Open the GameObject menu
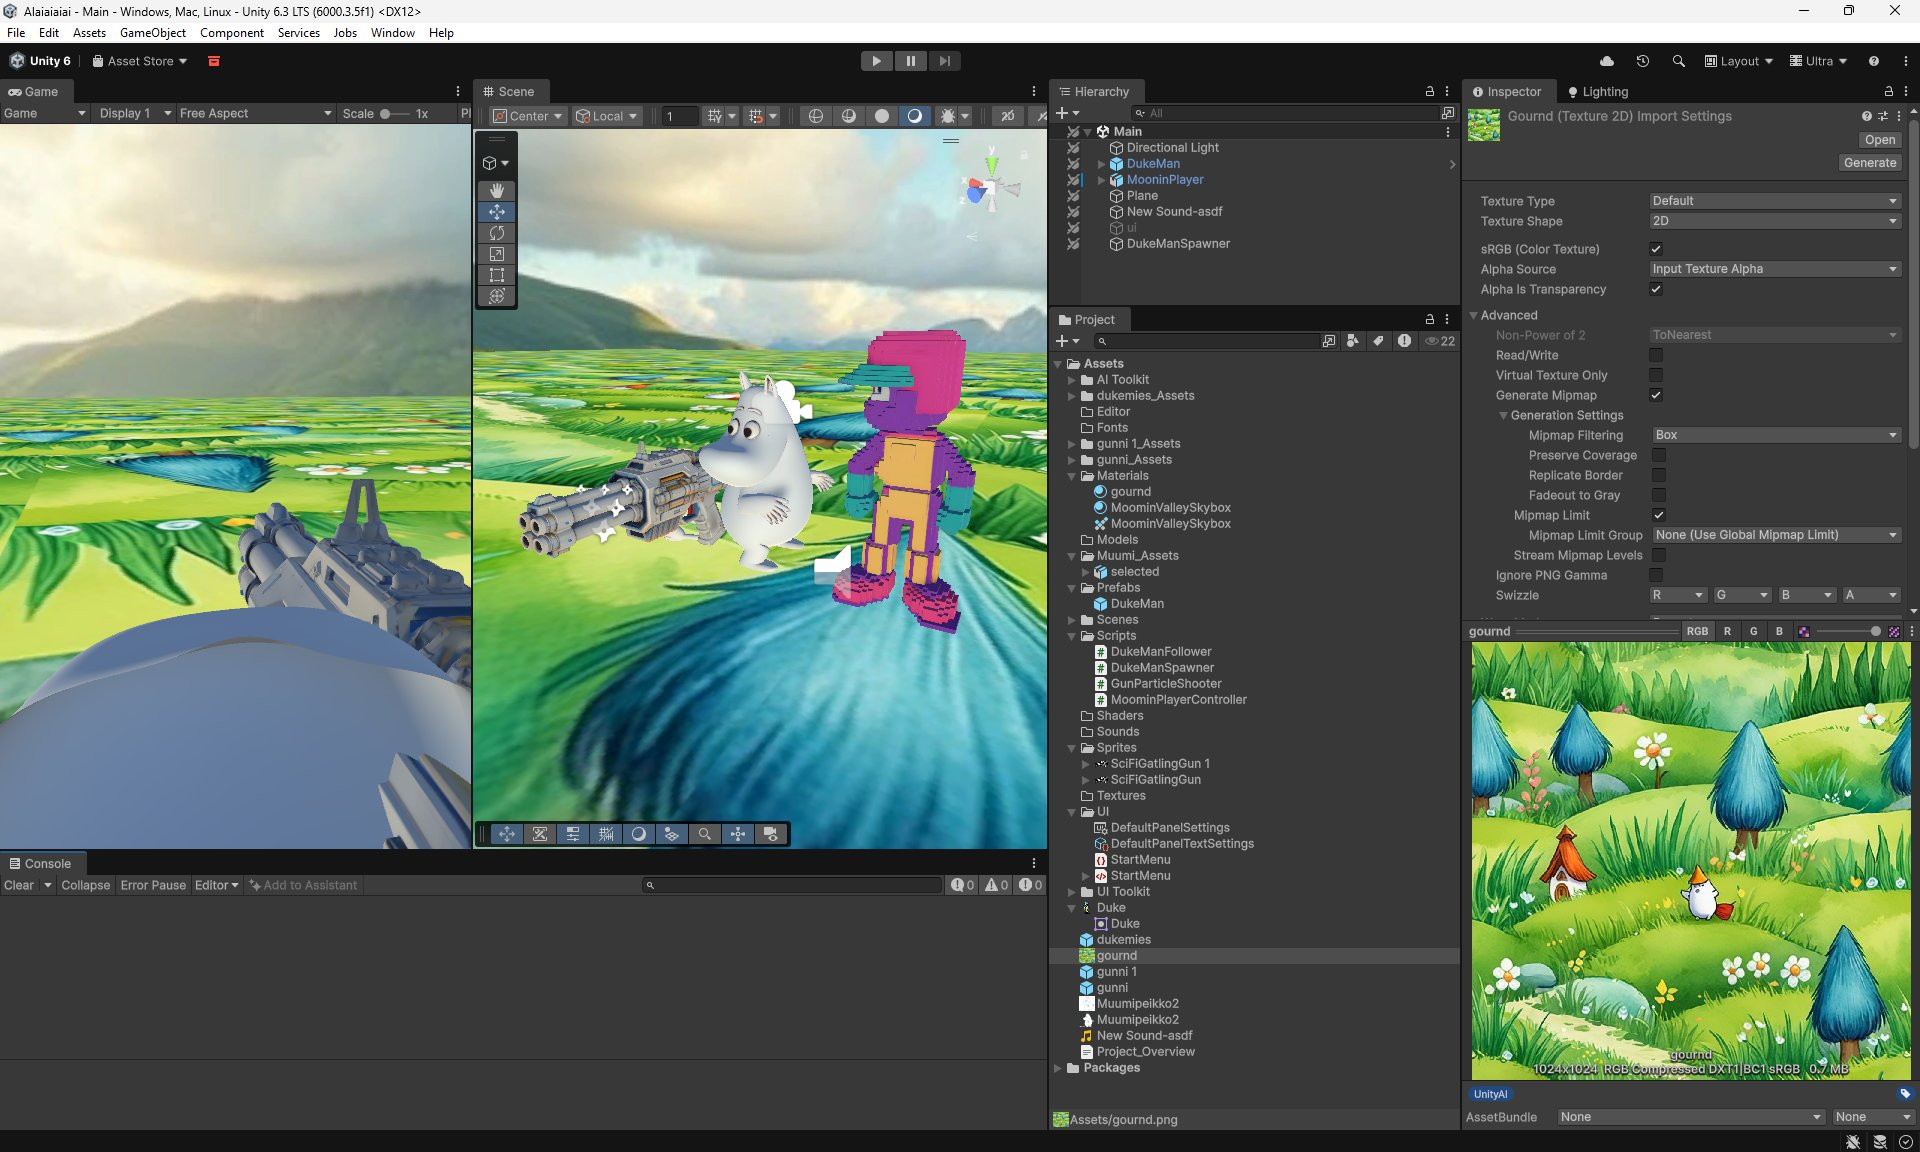Image resolution: width=1920 pixels, height=1152 pixels. click(152, 33)
